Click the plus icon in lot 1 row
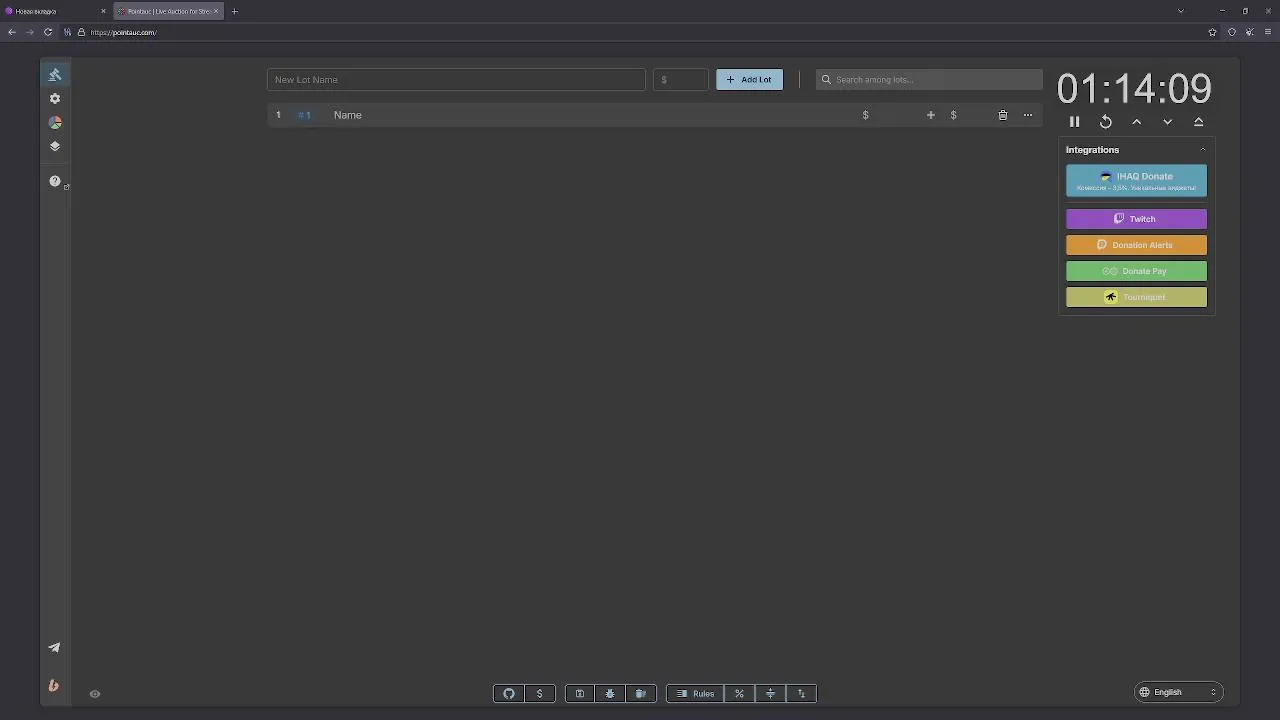 [x=931, y=115]
